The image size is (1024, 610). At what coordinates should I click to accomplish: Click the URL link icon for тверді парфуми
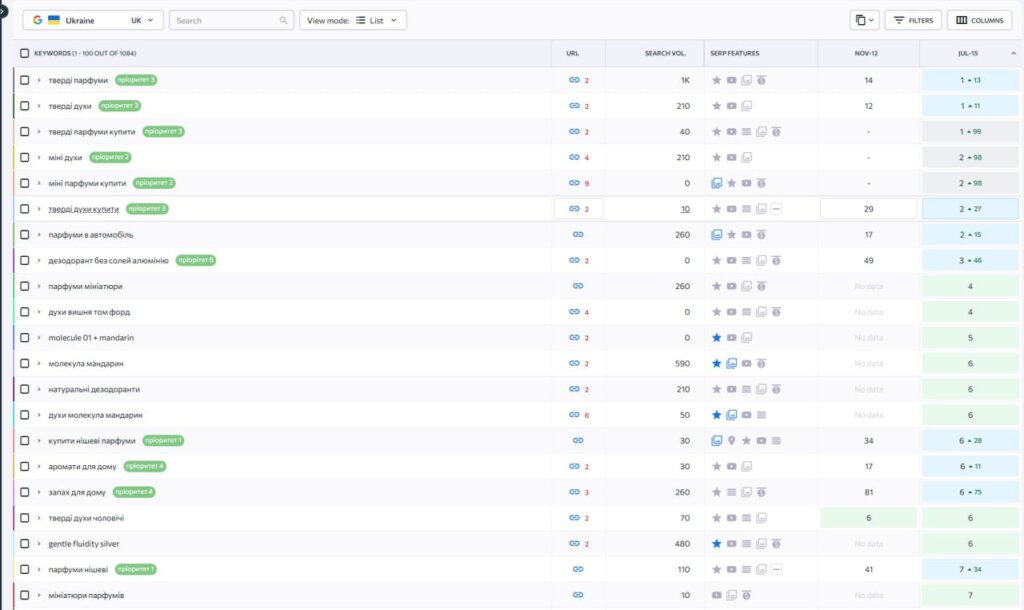[574, 80]
